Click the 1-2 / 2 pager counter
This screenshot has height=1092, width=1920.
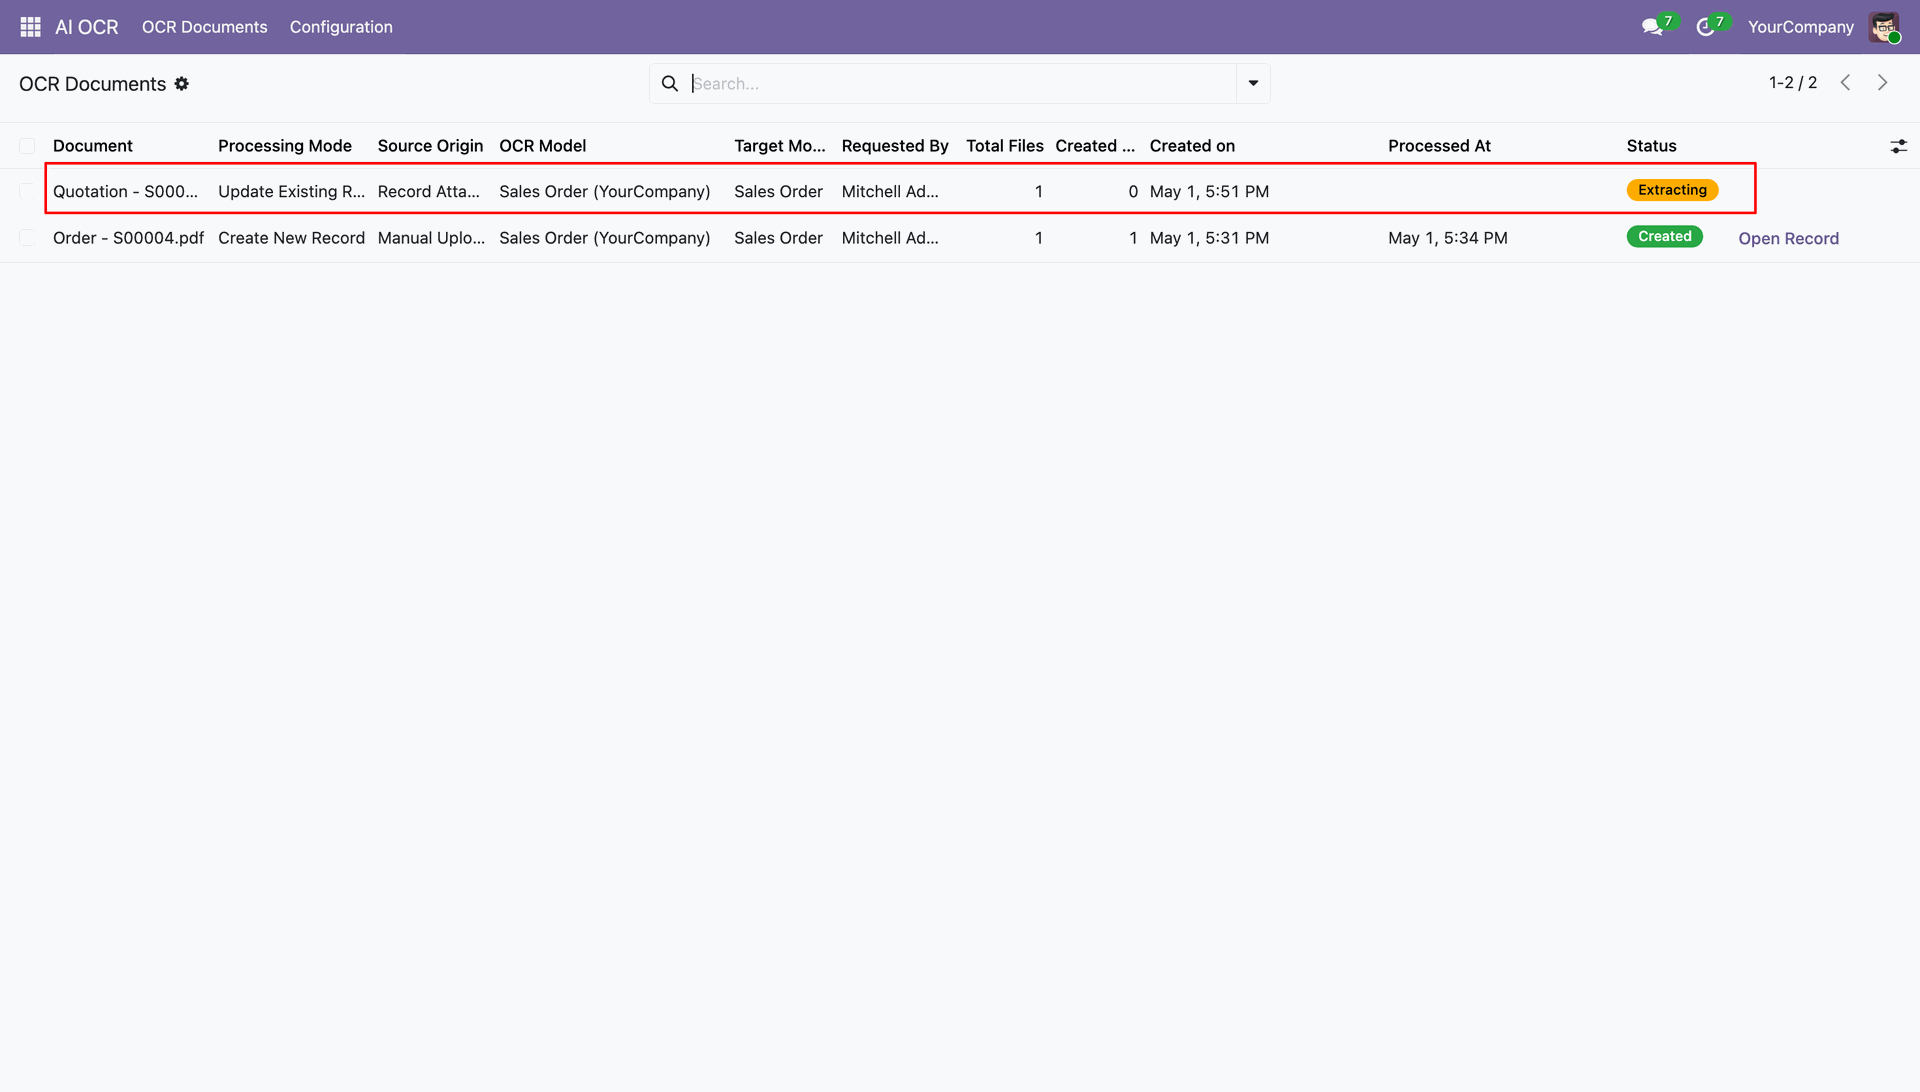(1793, 83)
